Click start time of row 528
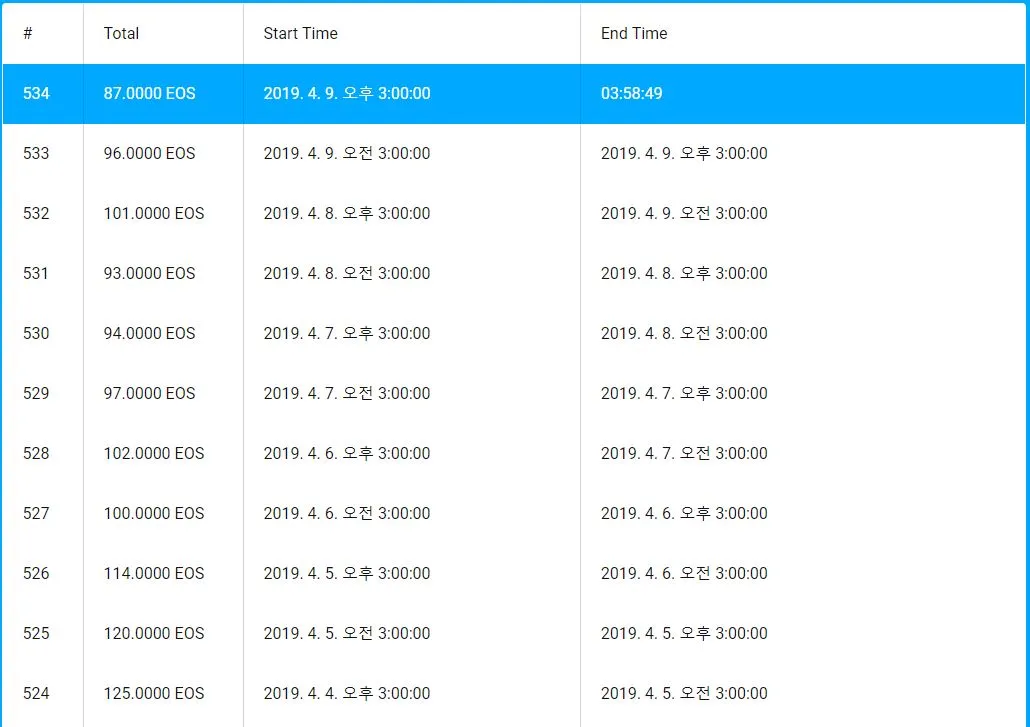Screen dimensions: 1030x727 coord(347,453)
